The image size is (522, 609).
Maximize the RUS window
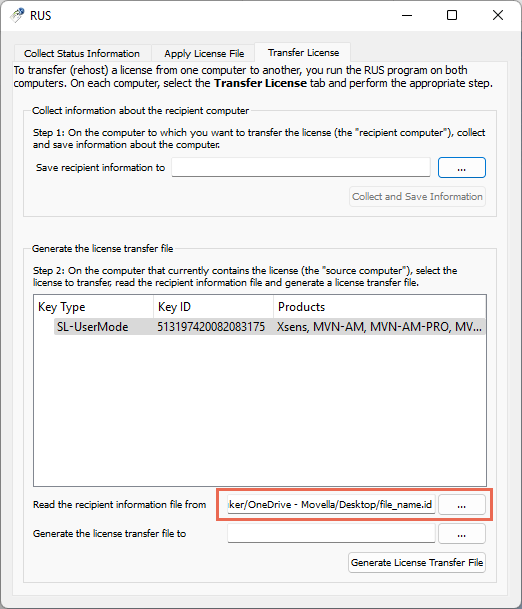(452, 16)
